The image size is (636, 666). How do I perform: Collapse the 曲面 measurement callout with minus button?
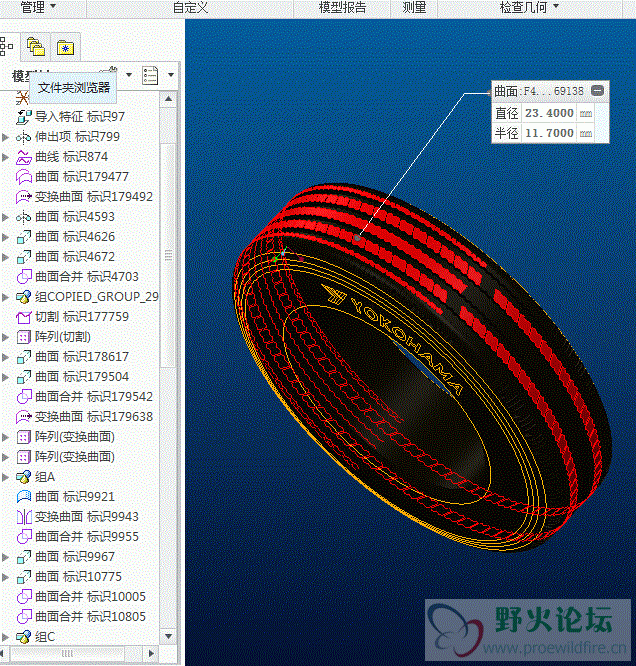(x=597, y=90)
